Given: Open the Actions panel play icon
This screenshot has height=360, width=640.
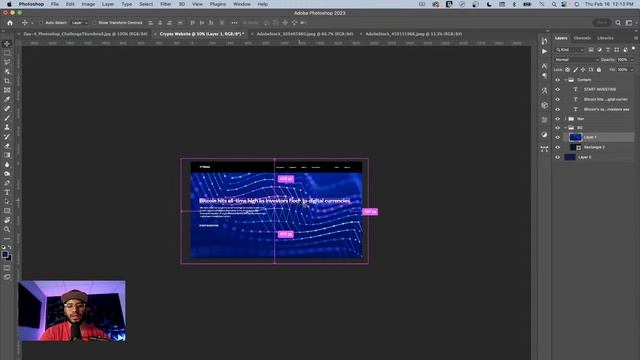Looking at the screenshot, I should [x=544, y=51].
